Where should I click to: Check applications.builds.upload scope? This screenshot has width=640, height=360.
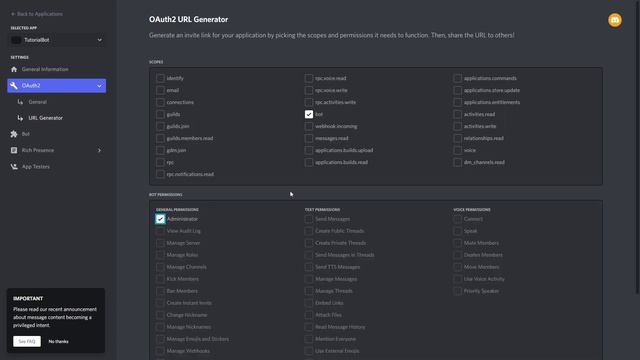click(309, 150)
